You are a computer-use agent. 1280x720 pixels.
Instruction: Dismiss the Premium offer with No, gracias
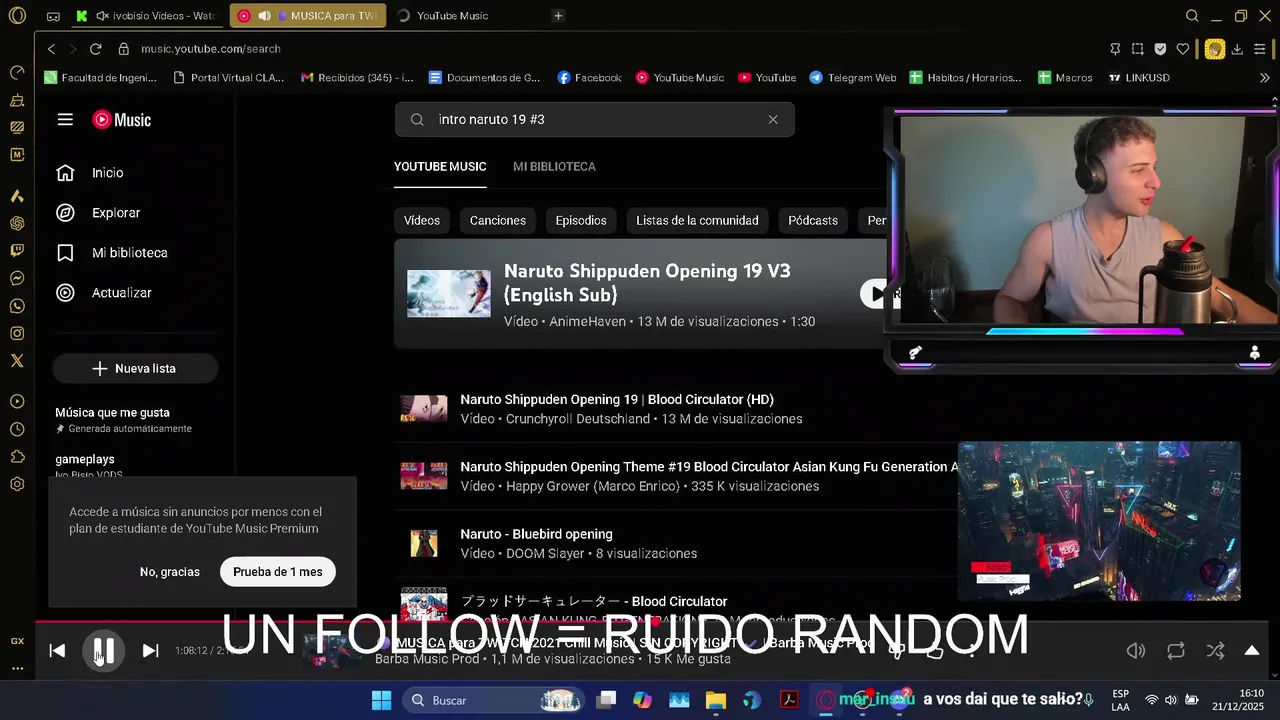[x=170, y=572]
